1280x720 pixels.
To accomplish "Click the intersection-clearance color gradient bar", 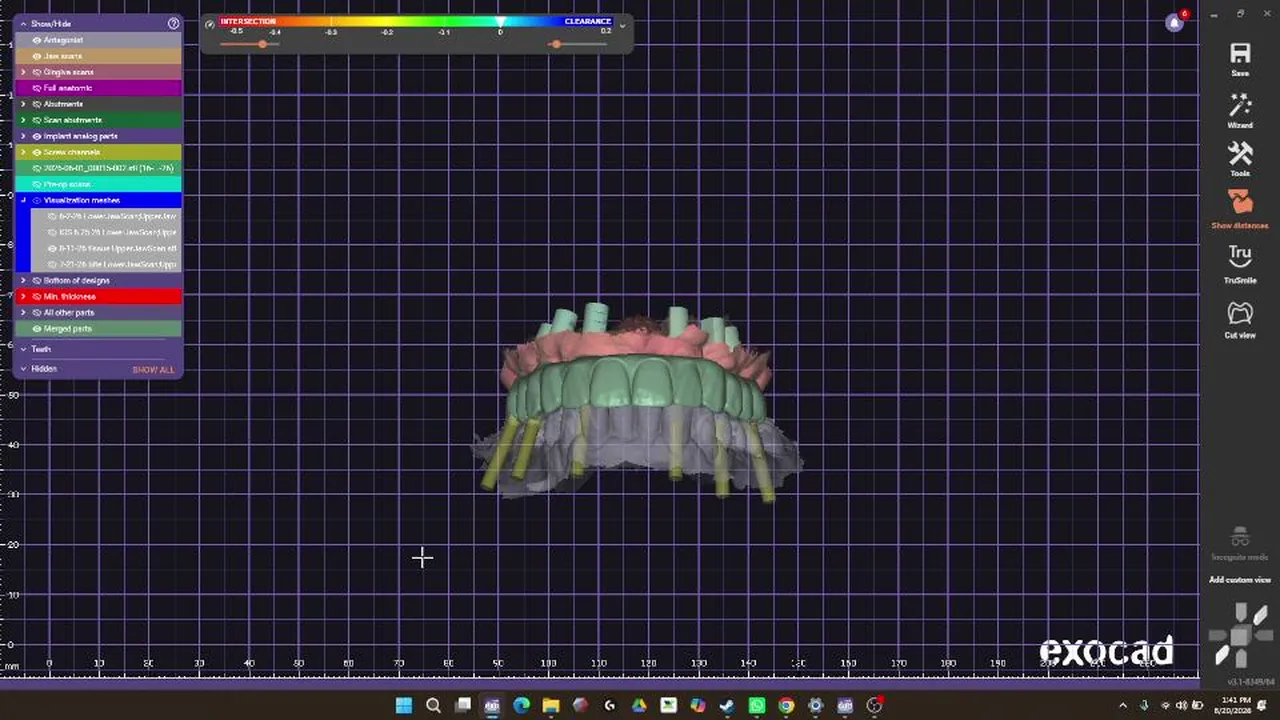I will [416, 21].
